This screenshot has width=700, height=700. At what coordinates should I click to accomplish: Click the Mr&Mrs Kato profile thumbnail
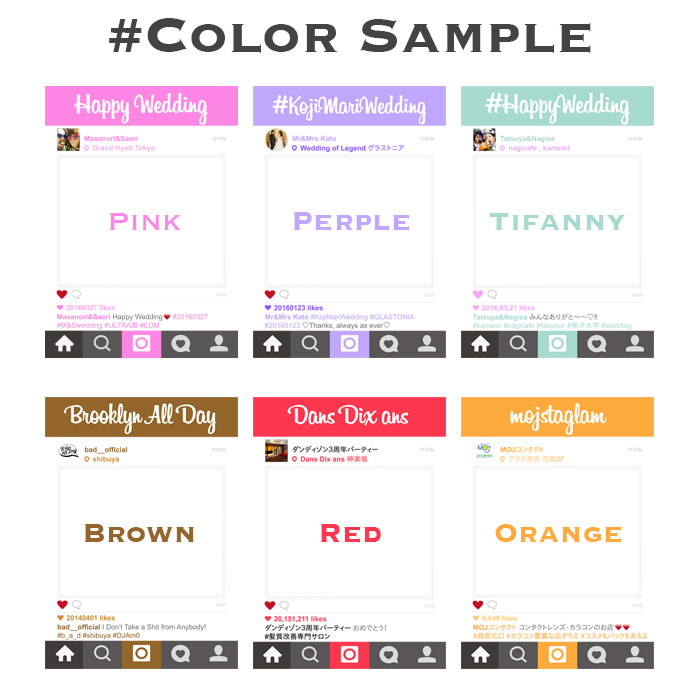(276, 140)
